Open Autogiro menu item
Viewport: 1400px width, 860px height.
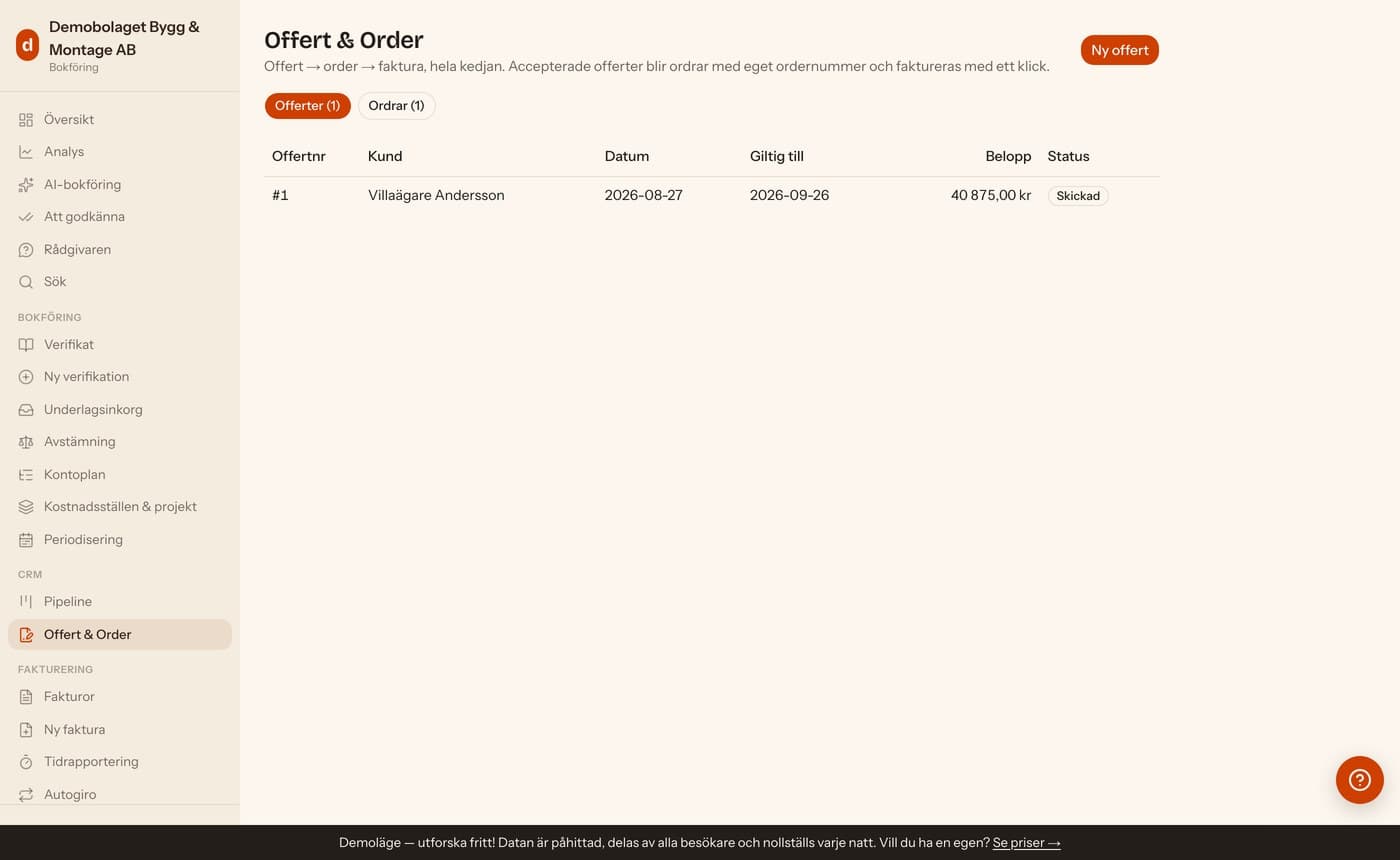tap(120, 795)
